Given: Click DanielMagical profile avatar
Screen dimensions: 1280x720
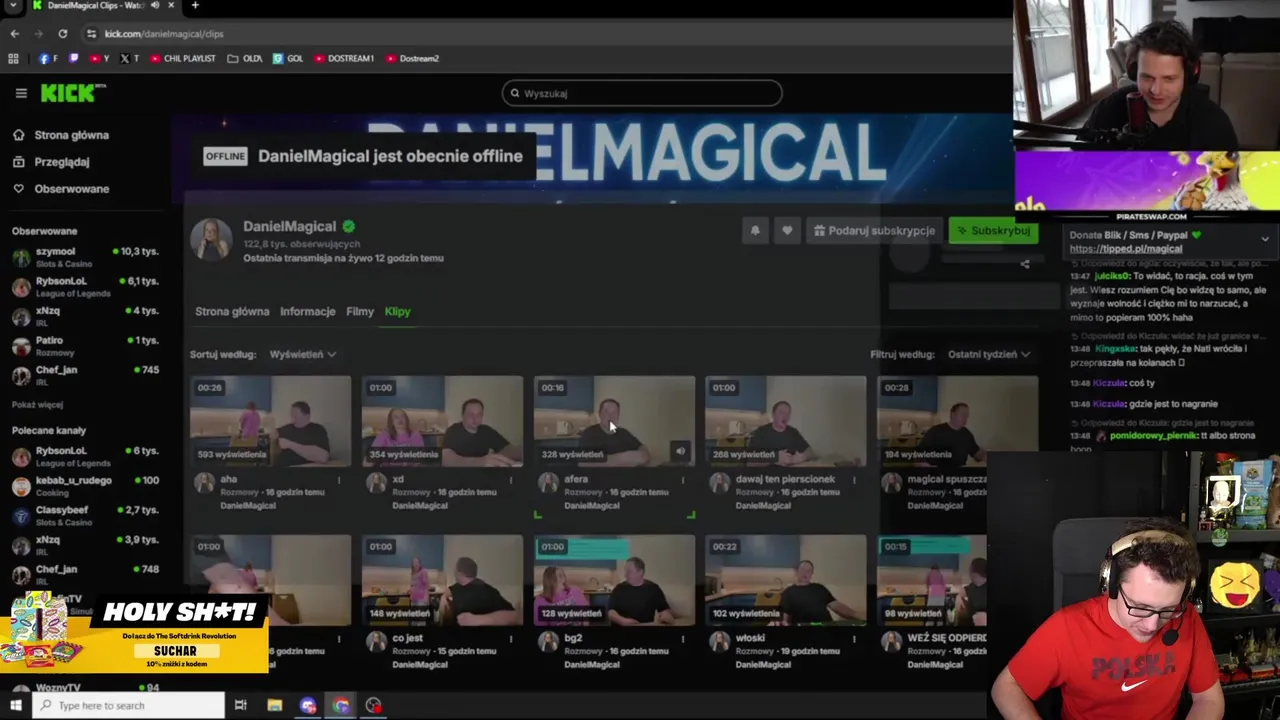Looking at the screenshot, I should click(211, 238).
